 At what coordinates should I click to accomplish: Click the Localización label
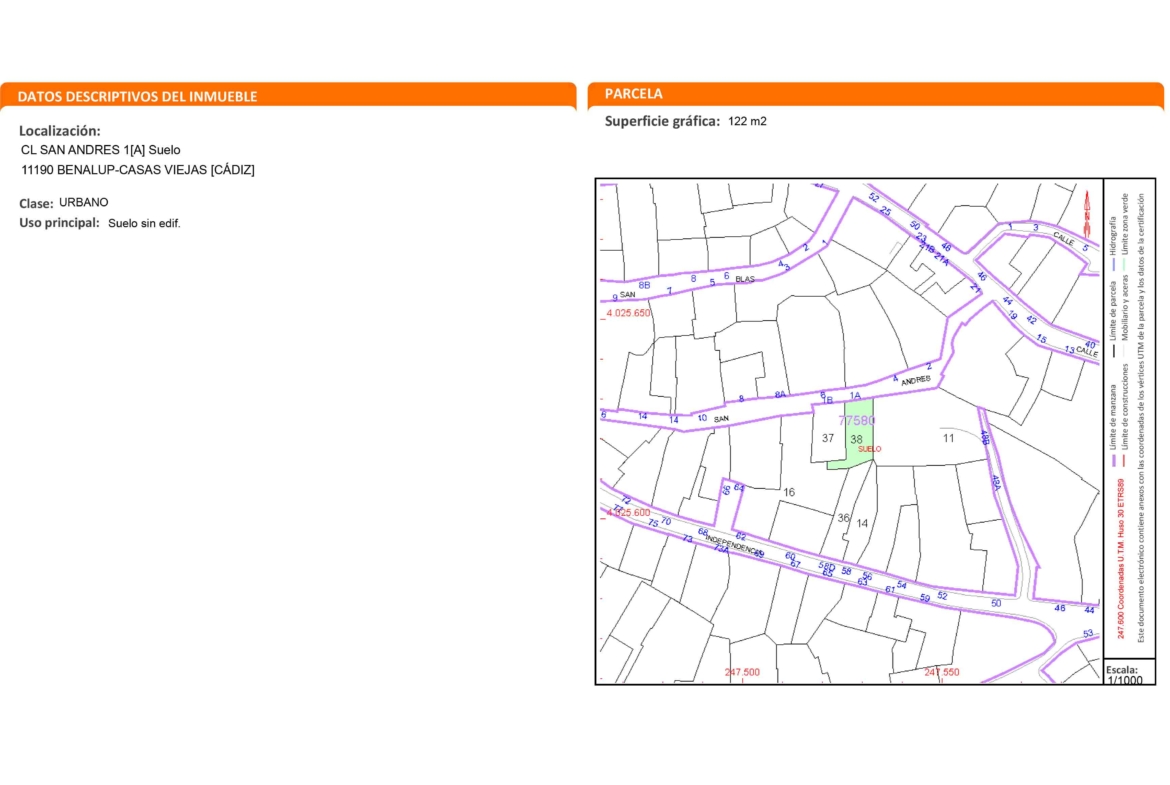point(60,131)
